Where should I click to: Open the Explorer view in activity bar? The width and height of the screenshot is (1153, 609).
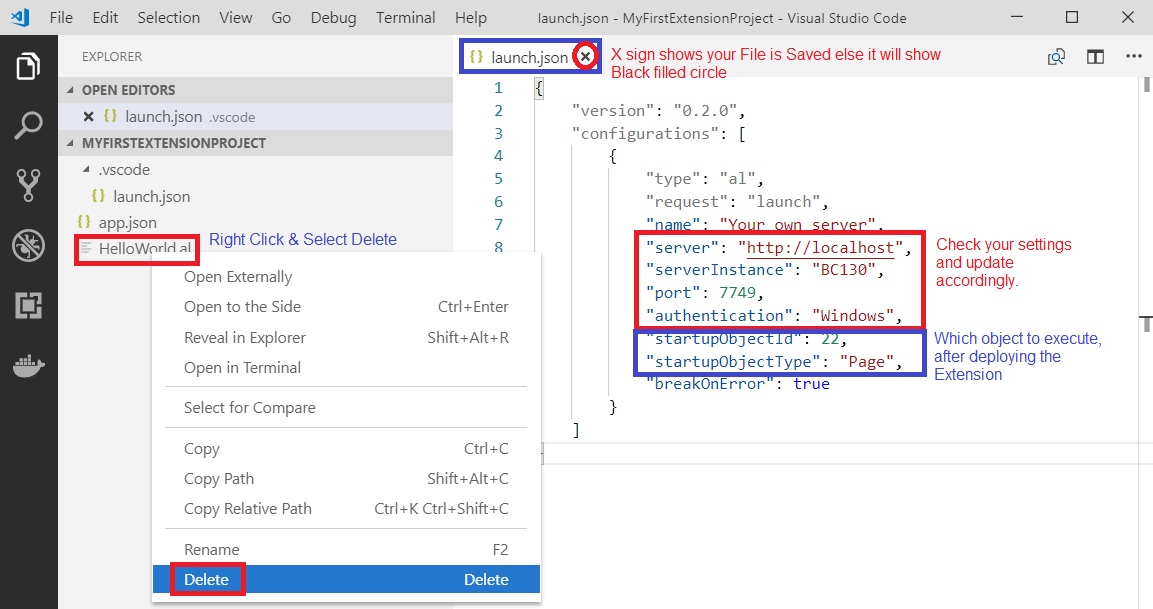pos(28,67)
